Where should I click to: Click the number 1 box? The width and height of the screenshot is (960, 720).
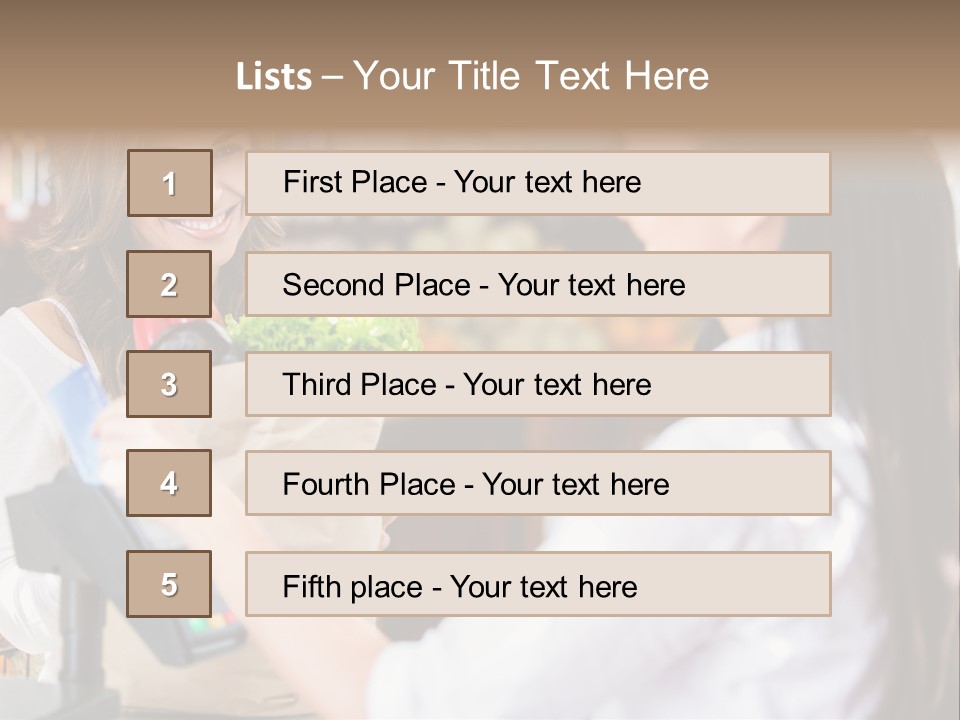(169, 183)
